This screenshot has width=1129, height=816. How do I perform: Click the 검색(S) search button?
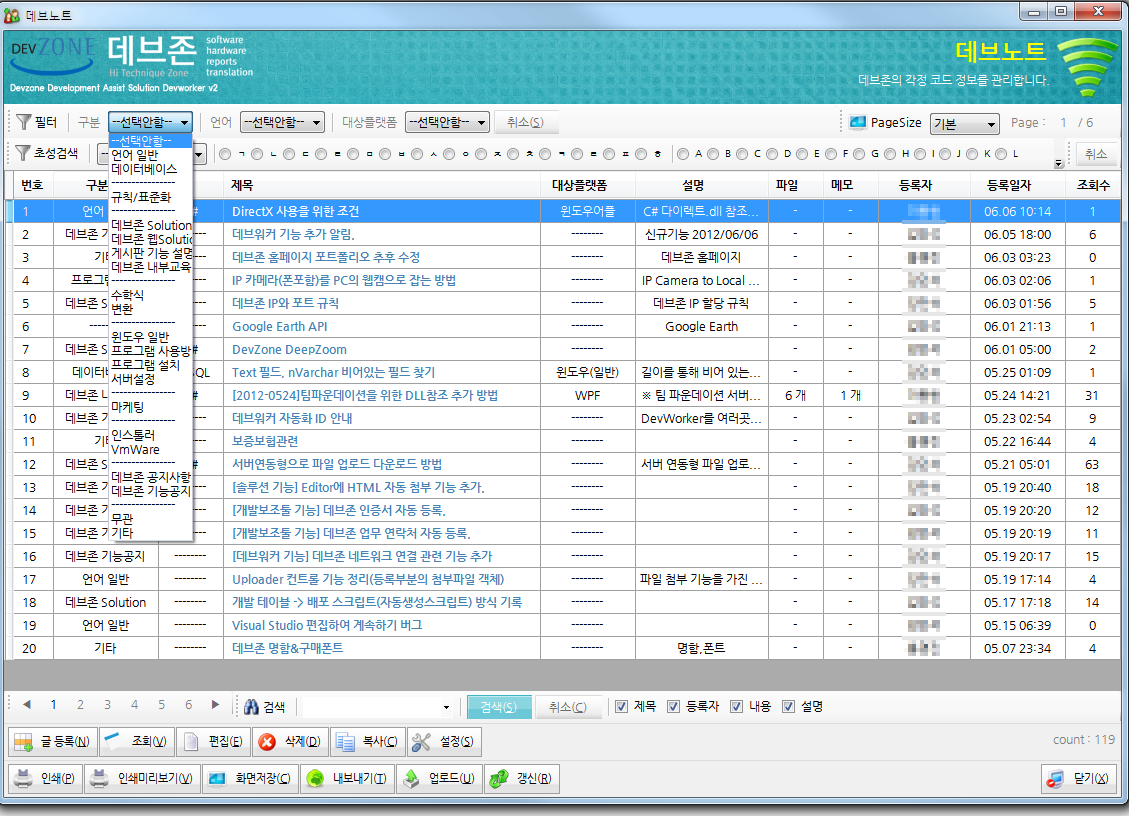click(499, 707)
